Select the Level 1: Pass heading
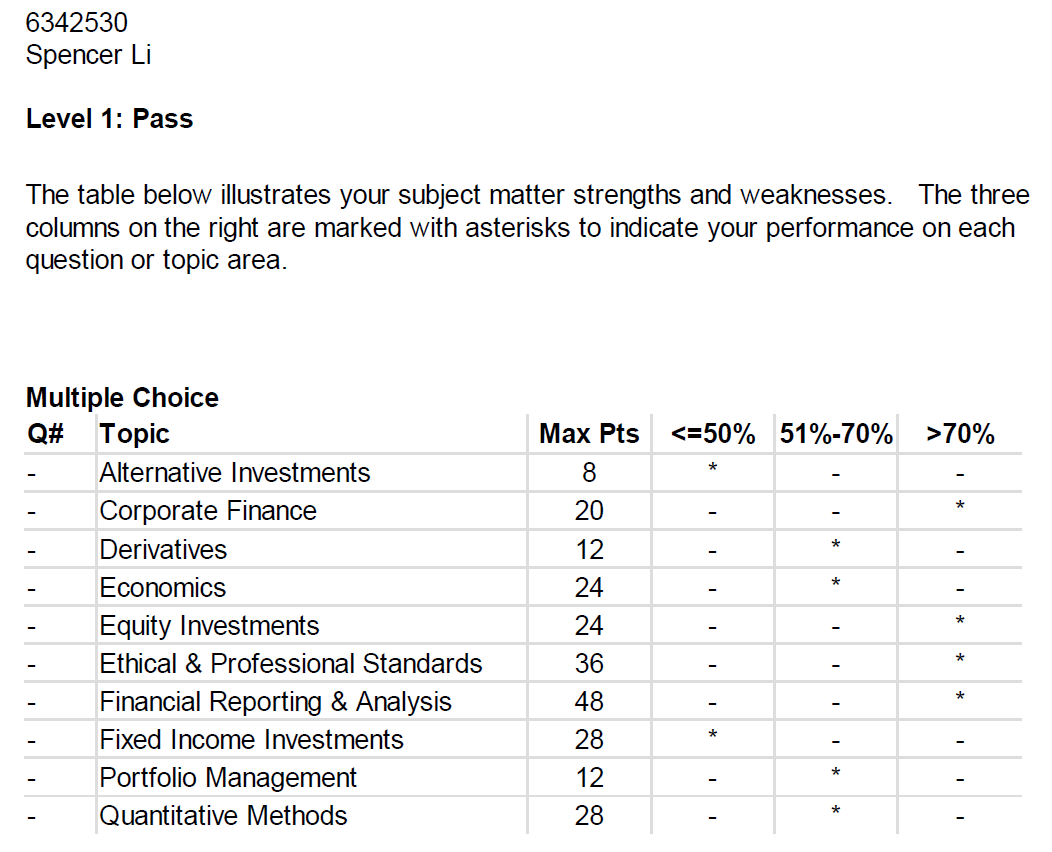Viewport: 1052px width, 852px height. tap(109, 119)
